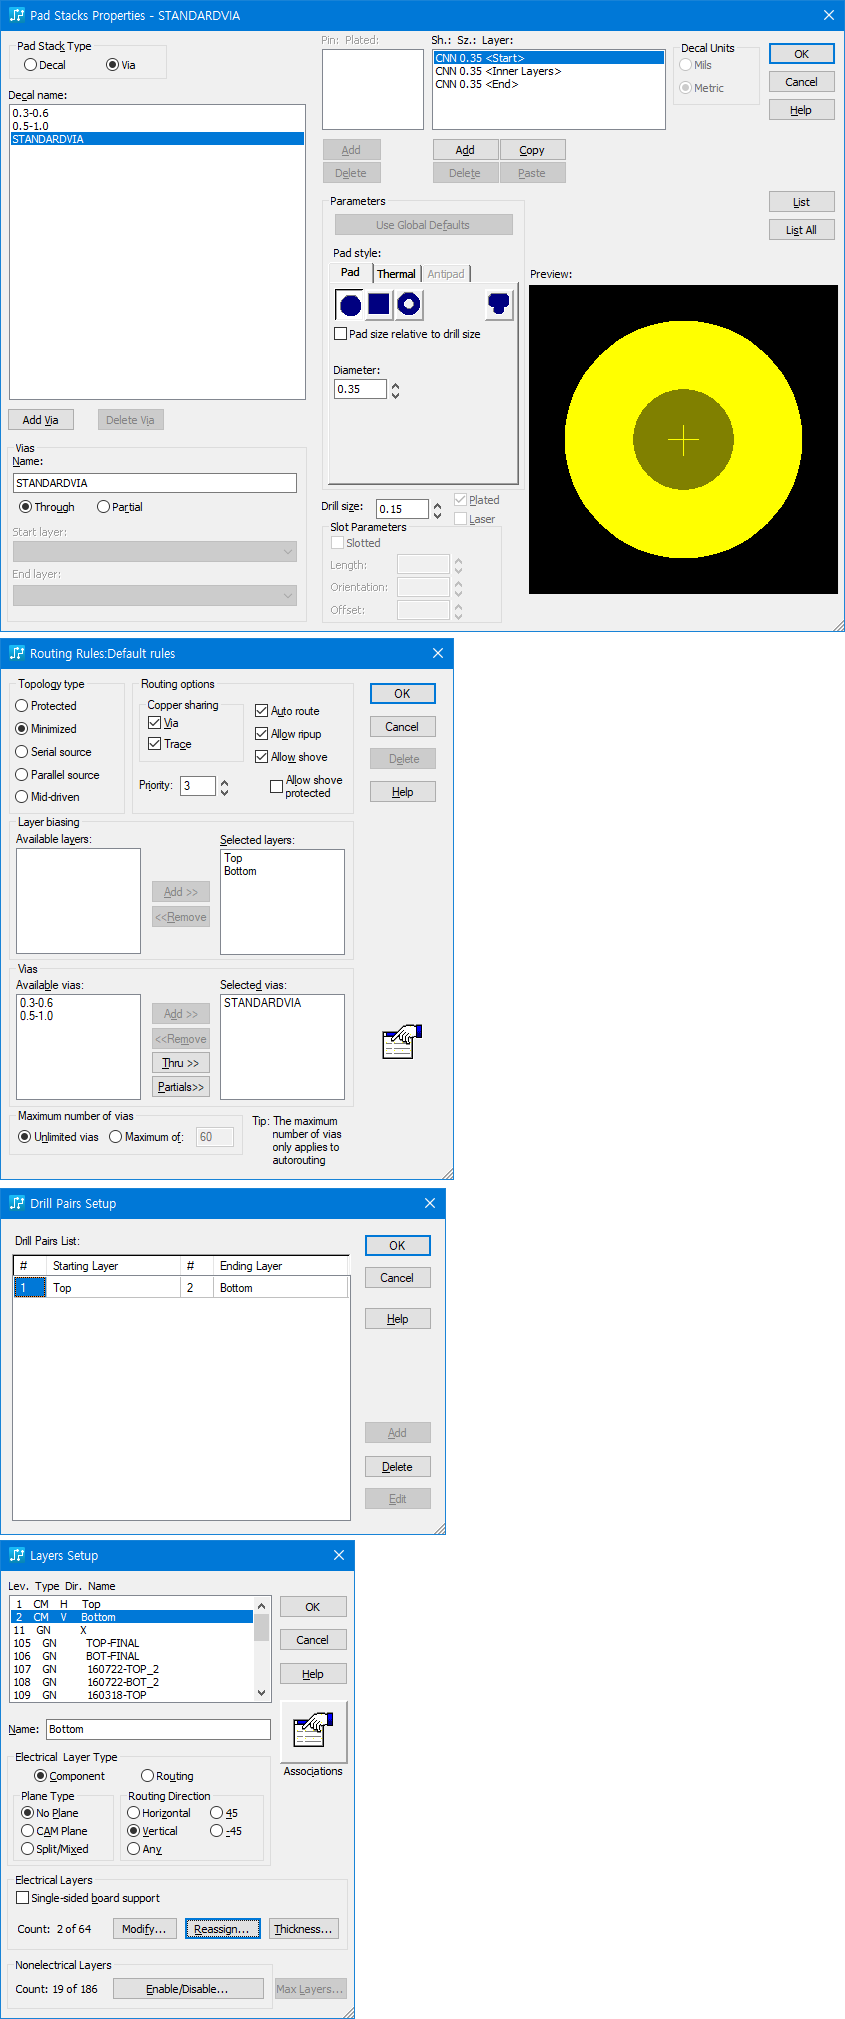Image resolution: width=845 pixels, height=2019 pixels.
Task: Click the odd-shaped pad style icon
Action: pos(498,304)
